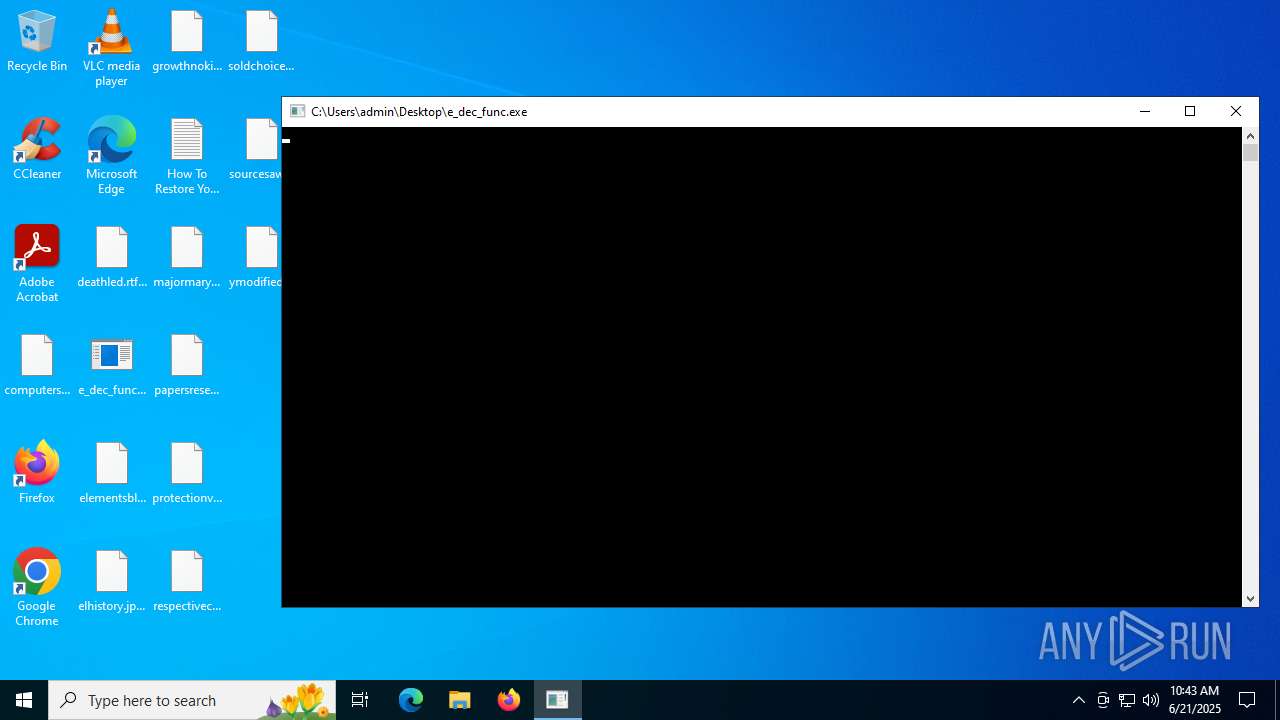Open the Recycle Bin desktop icon

(x=37, y=42)
